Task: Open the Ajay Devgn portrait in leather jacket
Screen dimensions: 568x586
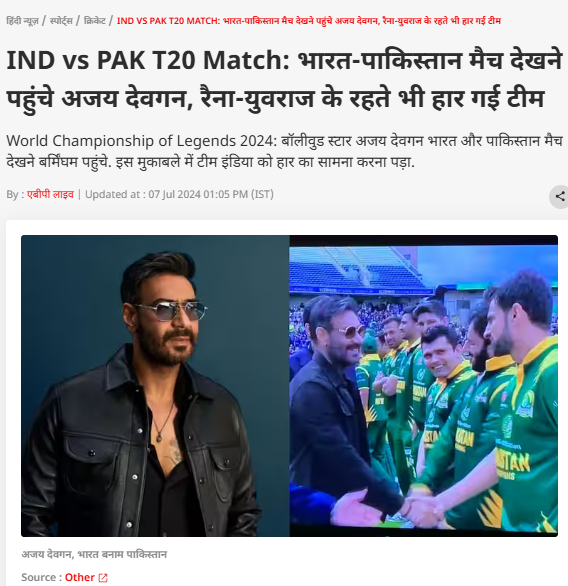Action: point(155,386)
